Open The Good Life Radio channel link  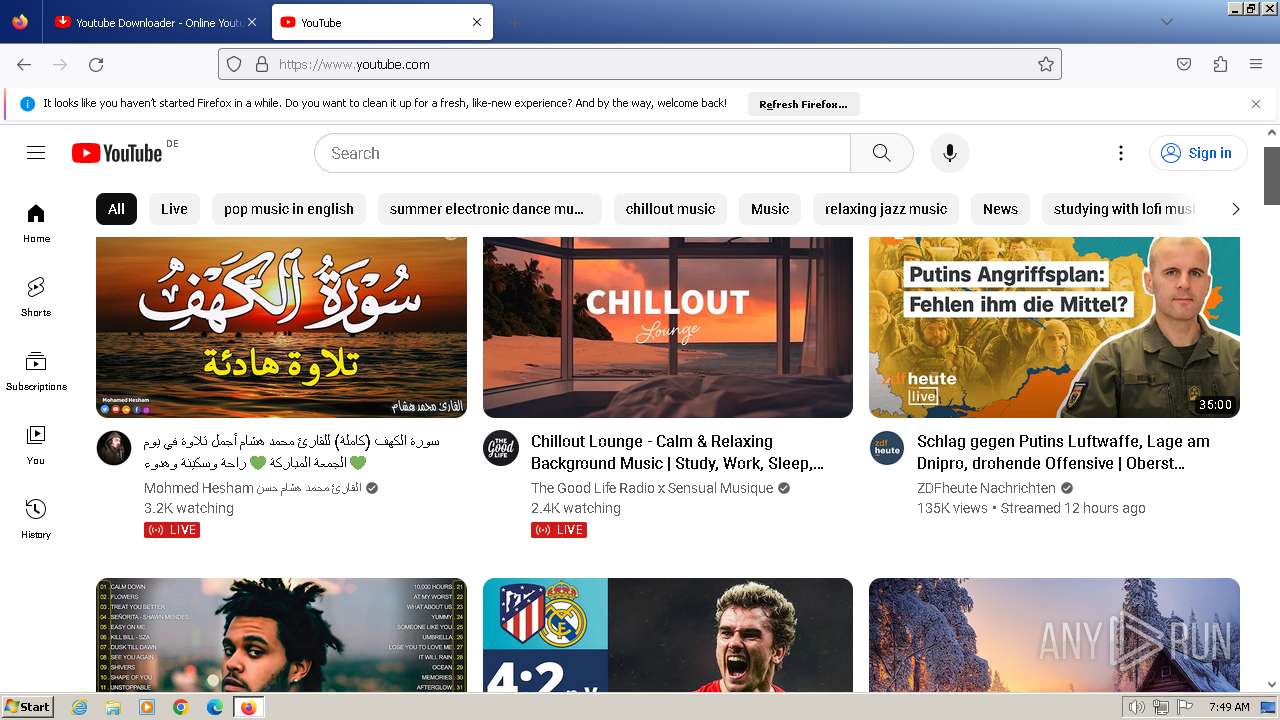pyautogui.click(x=652, y=488)
